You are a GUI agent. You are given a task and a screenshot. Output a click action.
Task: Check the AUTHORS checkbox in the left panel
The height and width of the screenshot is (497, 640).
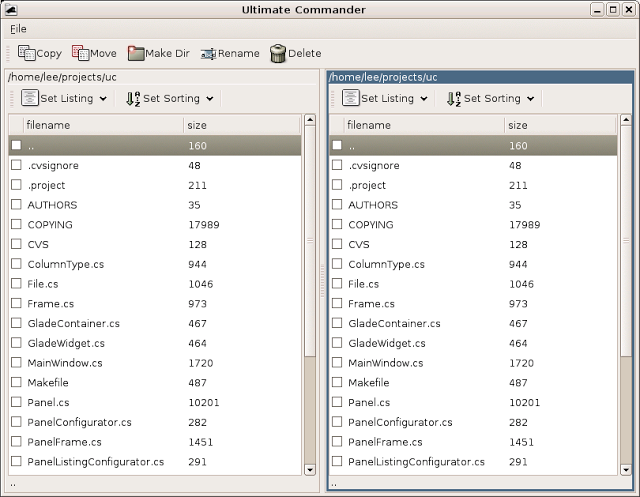[16, 205]
